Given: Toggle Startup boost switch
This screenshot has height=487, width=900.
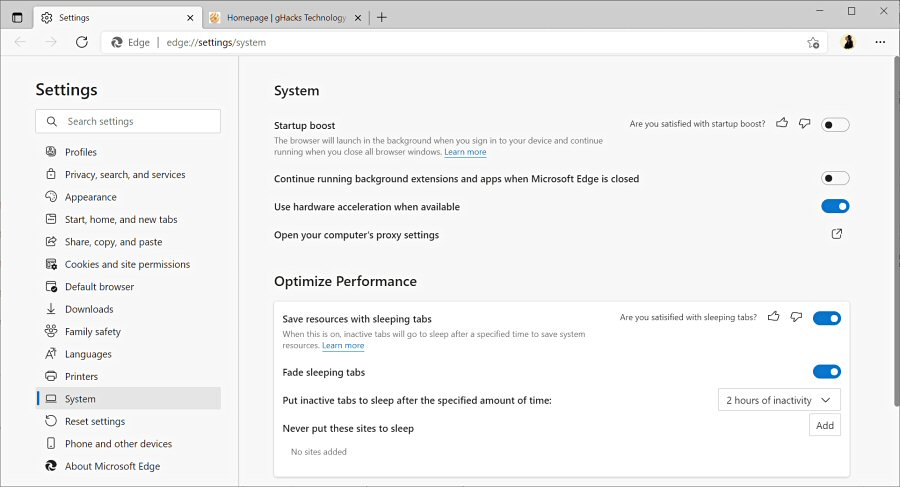Looking at the screenshot, I should click(x=835, y=125).
